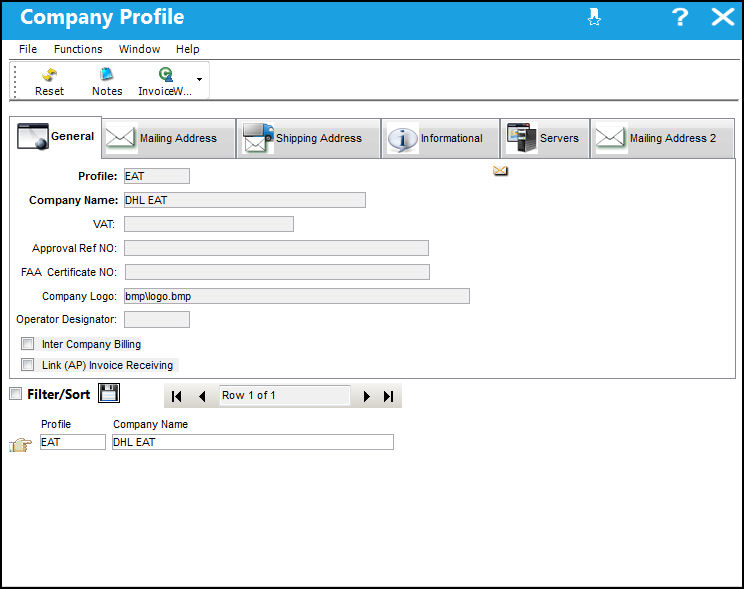Enable Inter Company Billing checkbox
Viewport: 744px width, 589px height.
point(28,343)
